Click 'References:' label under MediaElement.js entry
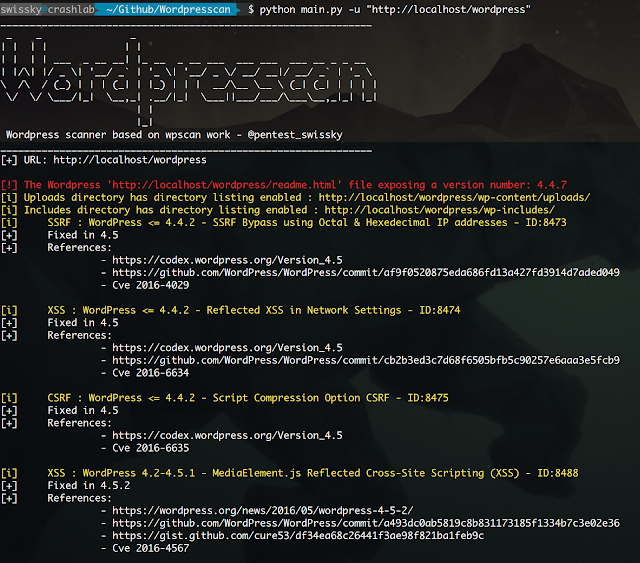Viewport: 640px width, 563px height. (x=79, y=498)
